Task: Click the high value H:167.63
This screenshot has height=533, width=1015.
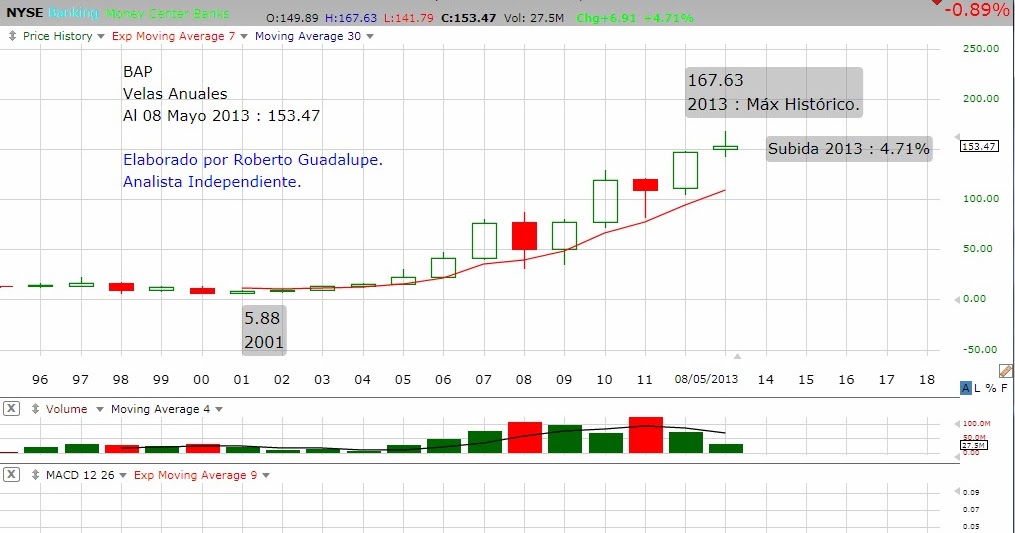Action: pyautogui.click(x=351, y=18)
